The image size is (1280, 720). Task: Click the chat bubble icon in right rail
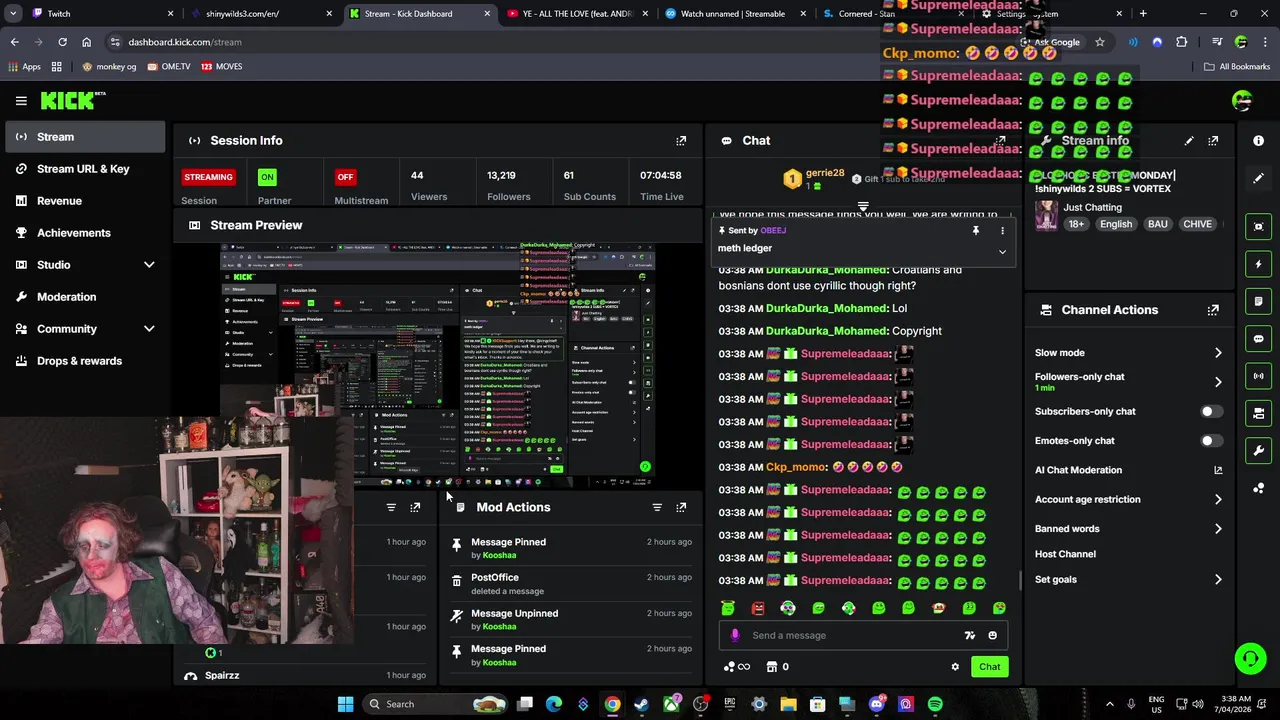1258,339
